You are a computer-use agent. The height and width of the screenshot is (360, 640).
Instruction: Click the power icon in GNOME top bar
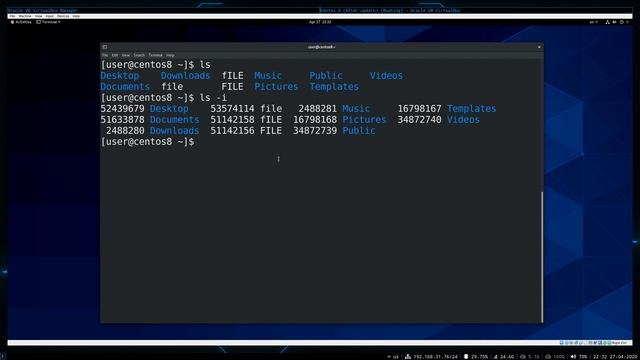coord(622,22)
